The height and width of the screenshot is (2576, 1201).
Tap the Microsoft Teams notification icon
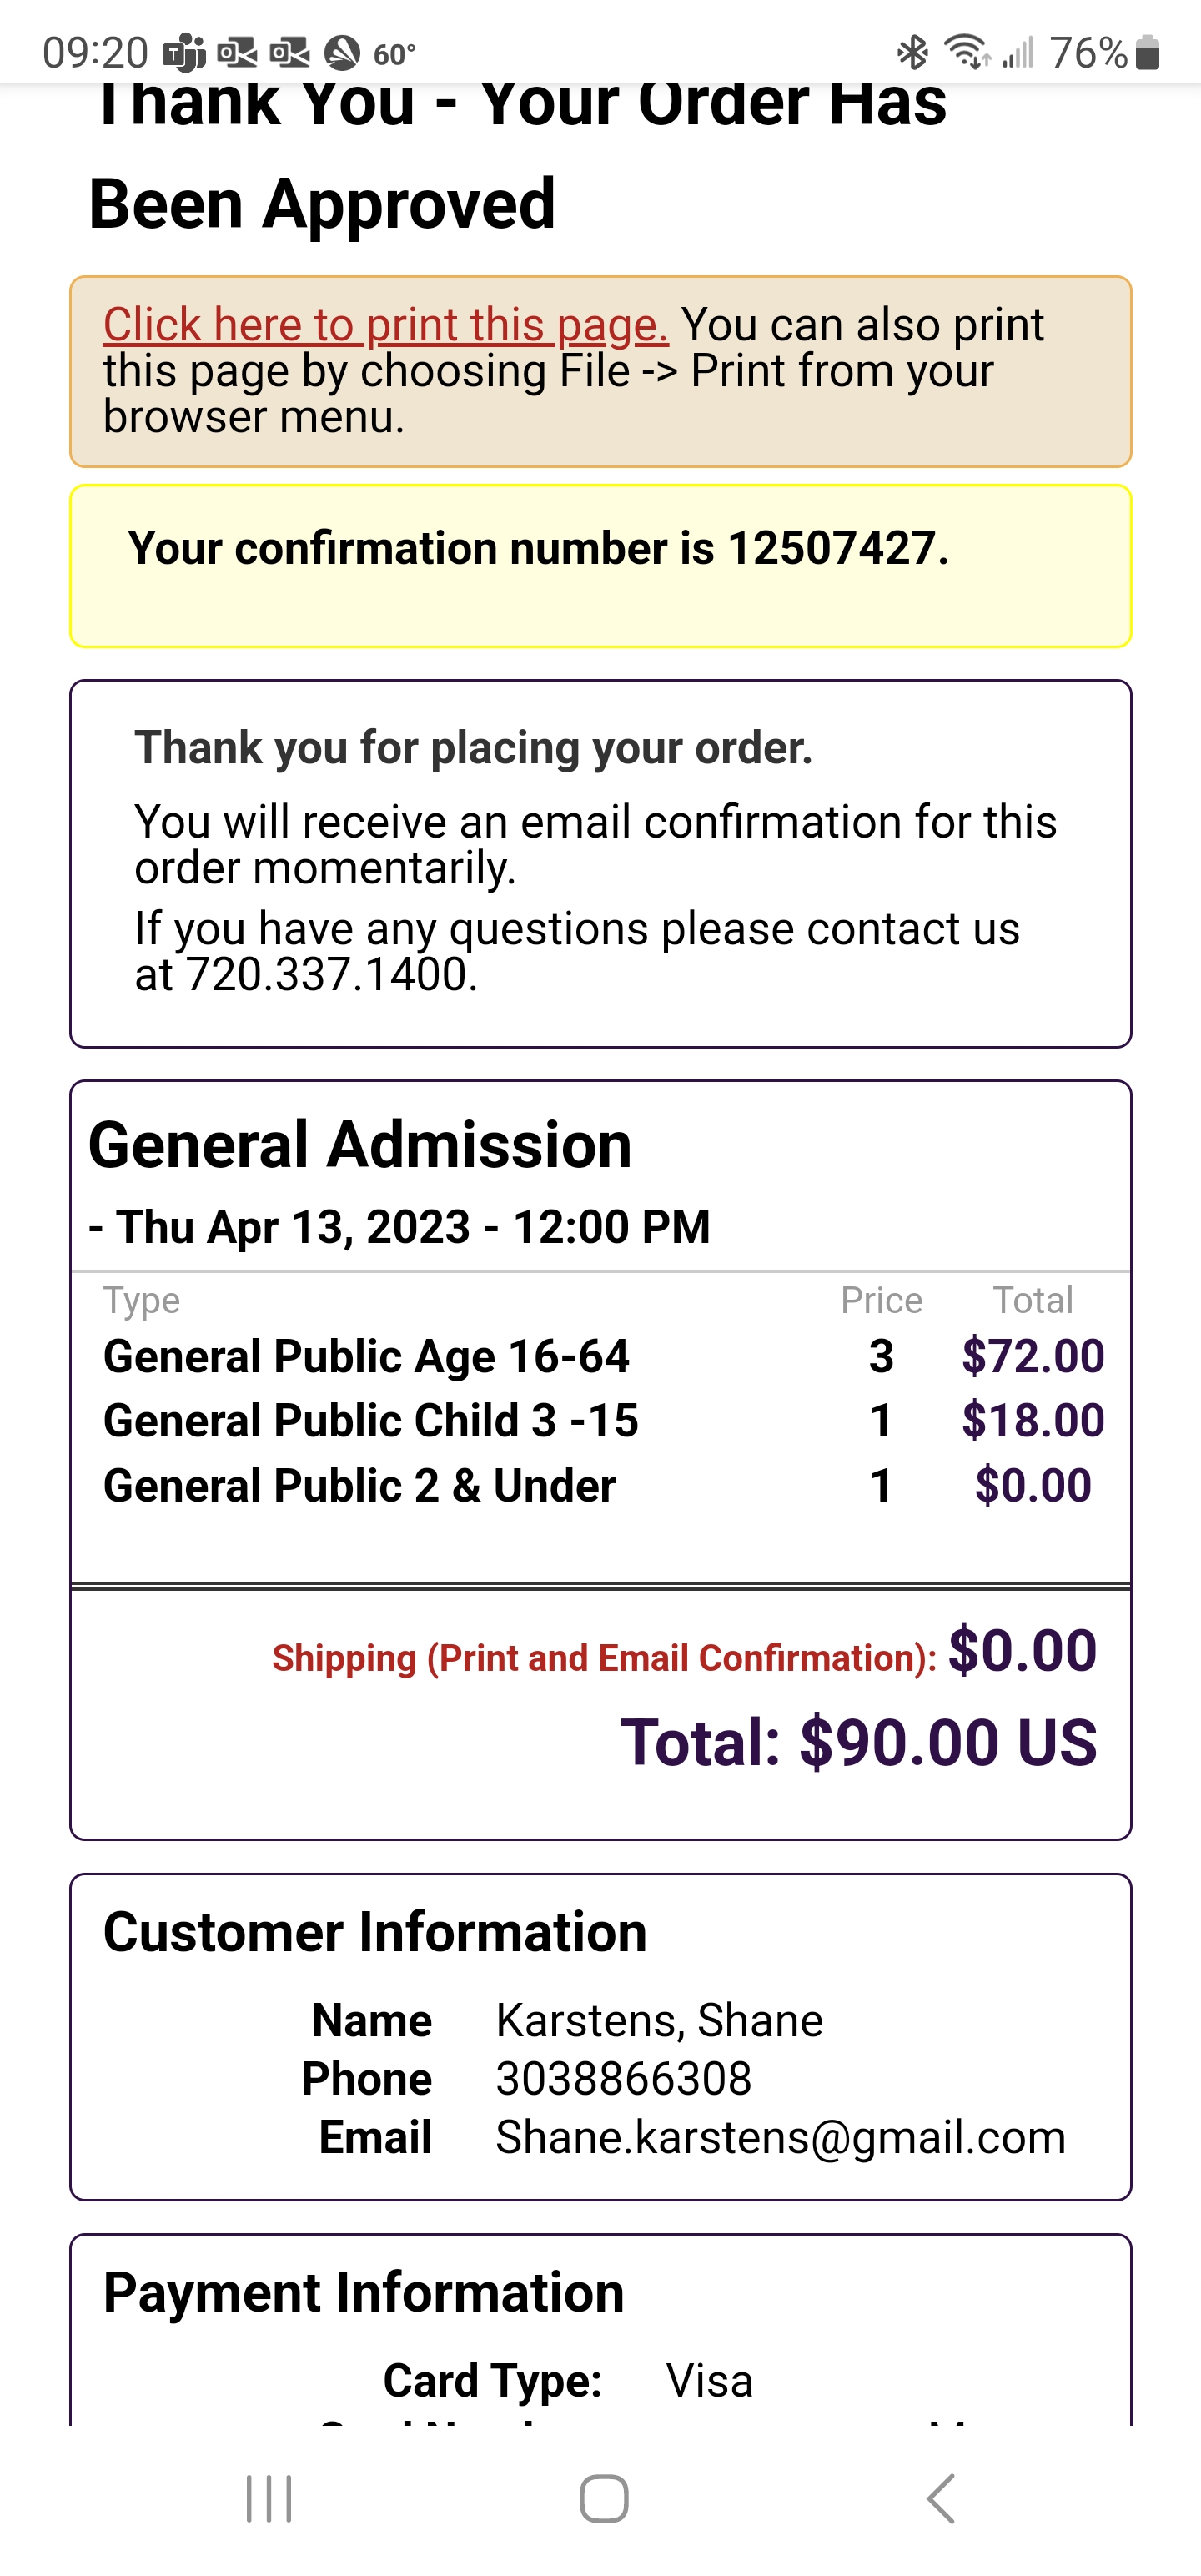pos(185,53)
